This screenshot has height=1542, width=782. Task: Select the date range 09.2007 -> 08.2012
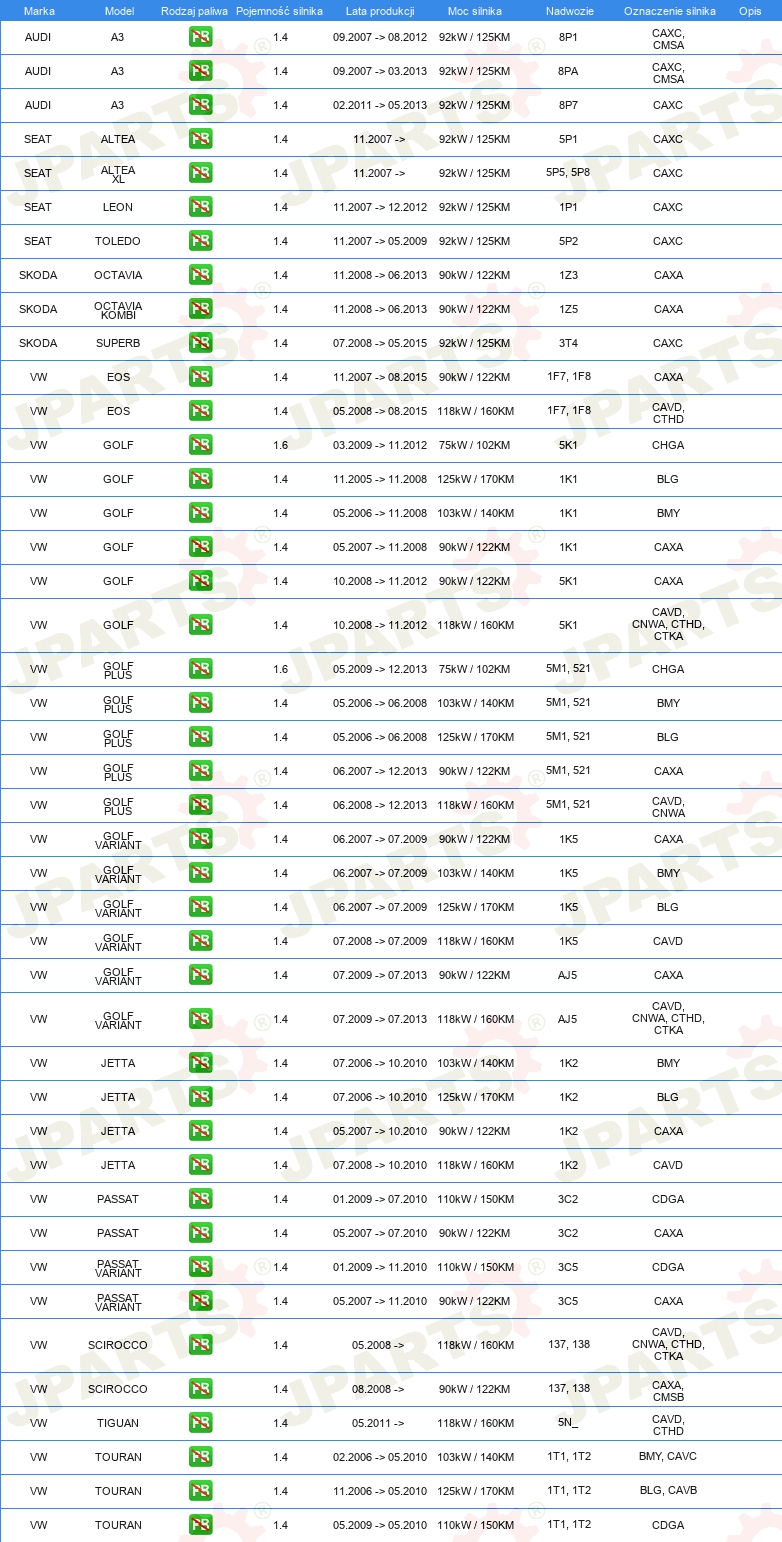380,37
